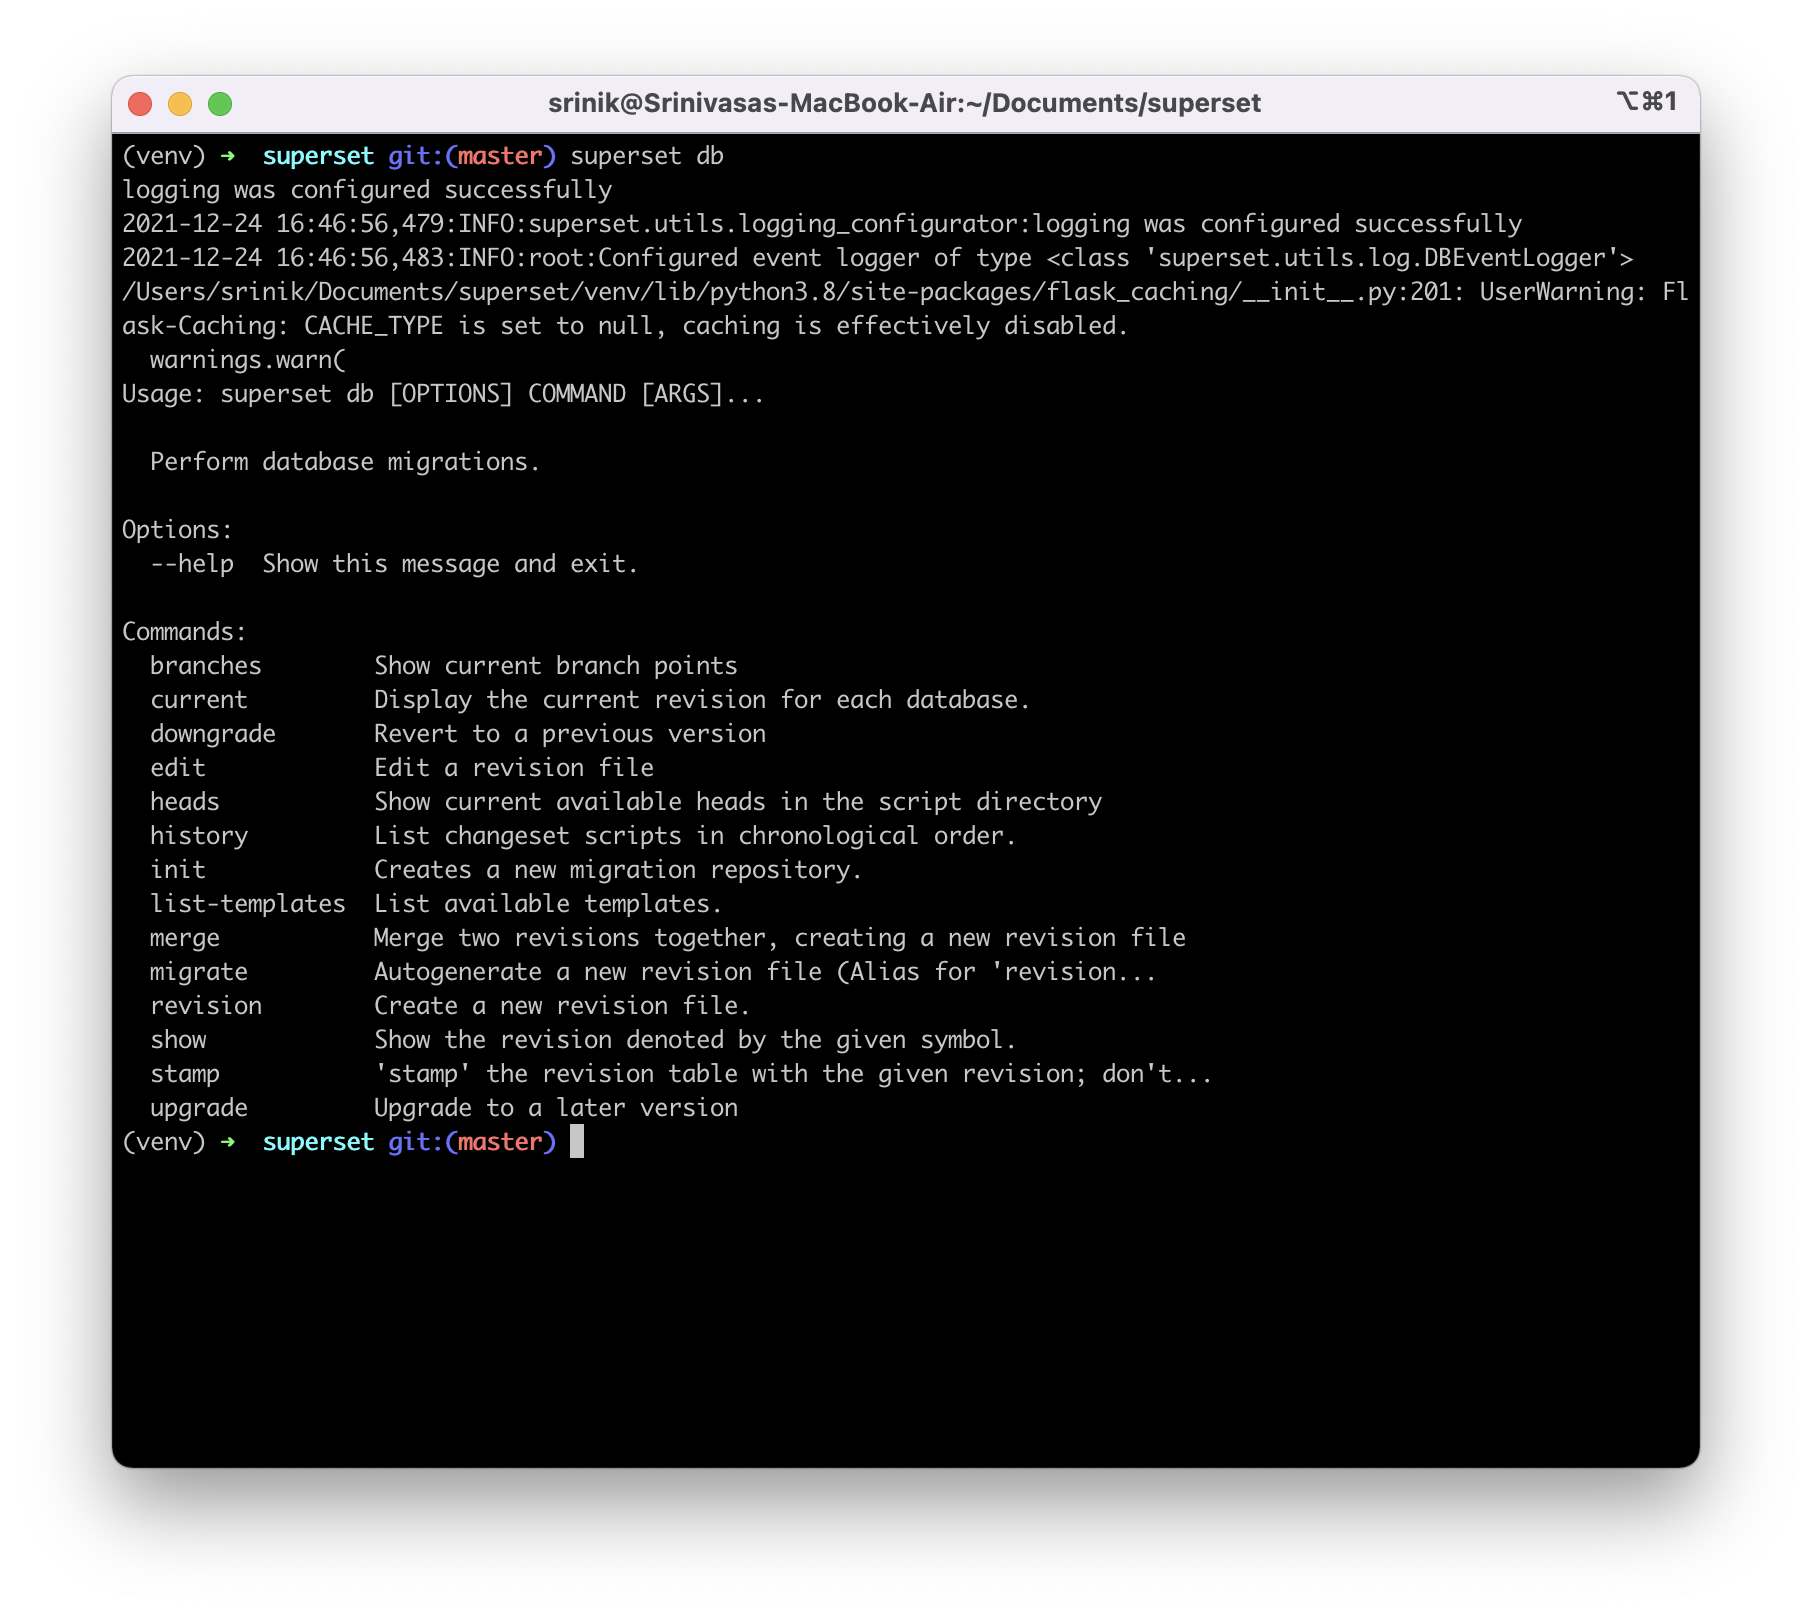The image size is (1812, 1616).
Task: Click the 'warnings.warn(' line
Action: point(248,360)
